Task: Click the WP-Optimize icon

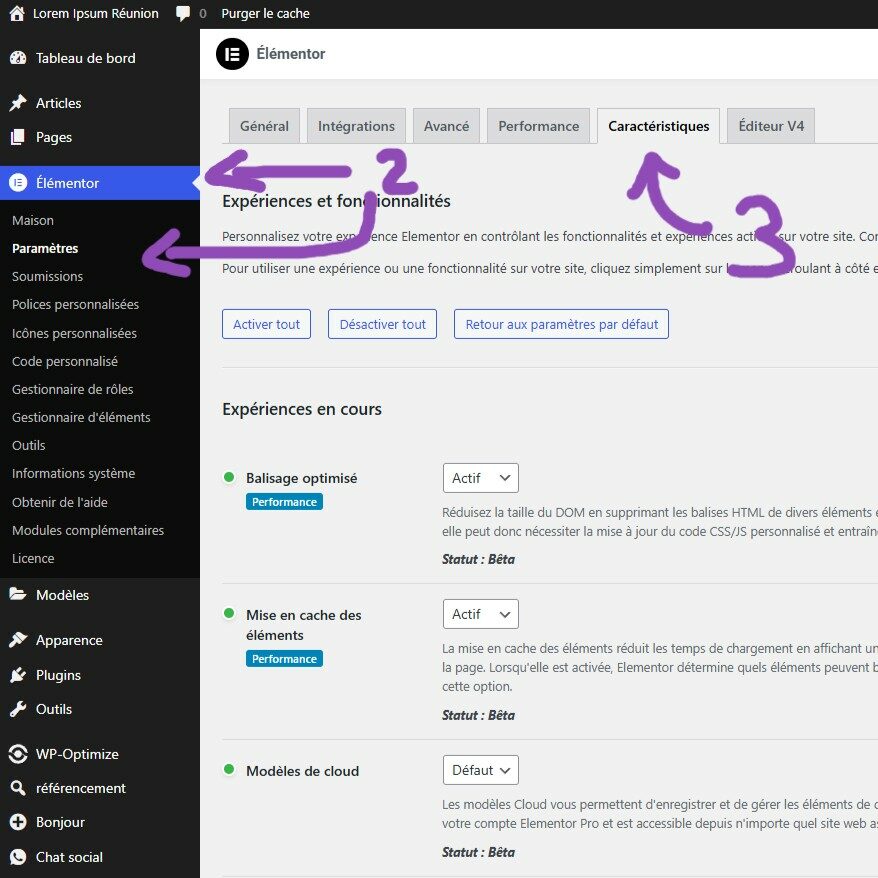Action: (18, 754)
